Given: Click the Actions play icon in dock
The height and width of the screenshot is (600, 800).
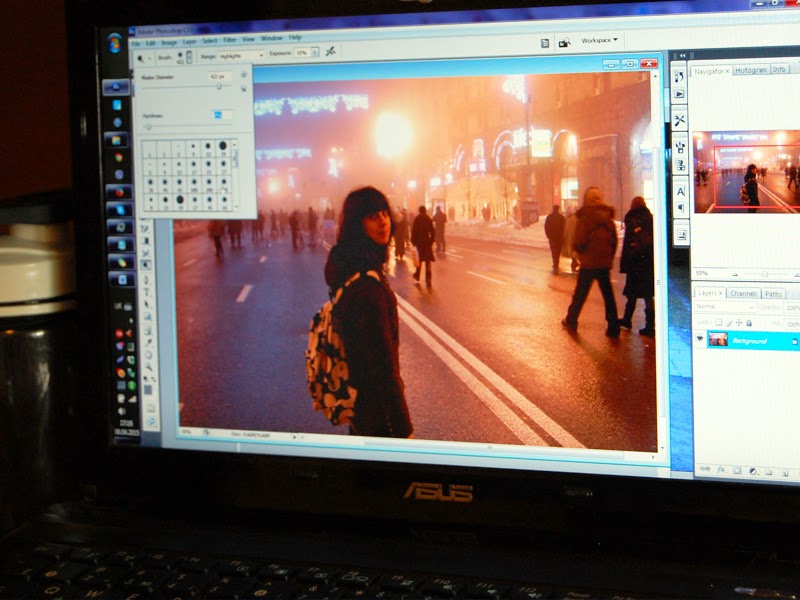Looking at the screenshot, I should point(680,94).
